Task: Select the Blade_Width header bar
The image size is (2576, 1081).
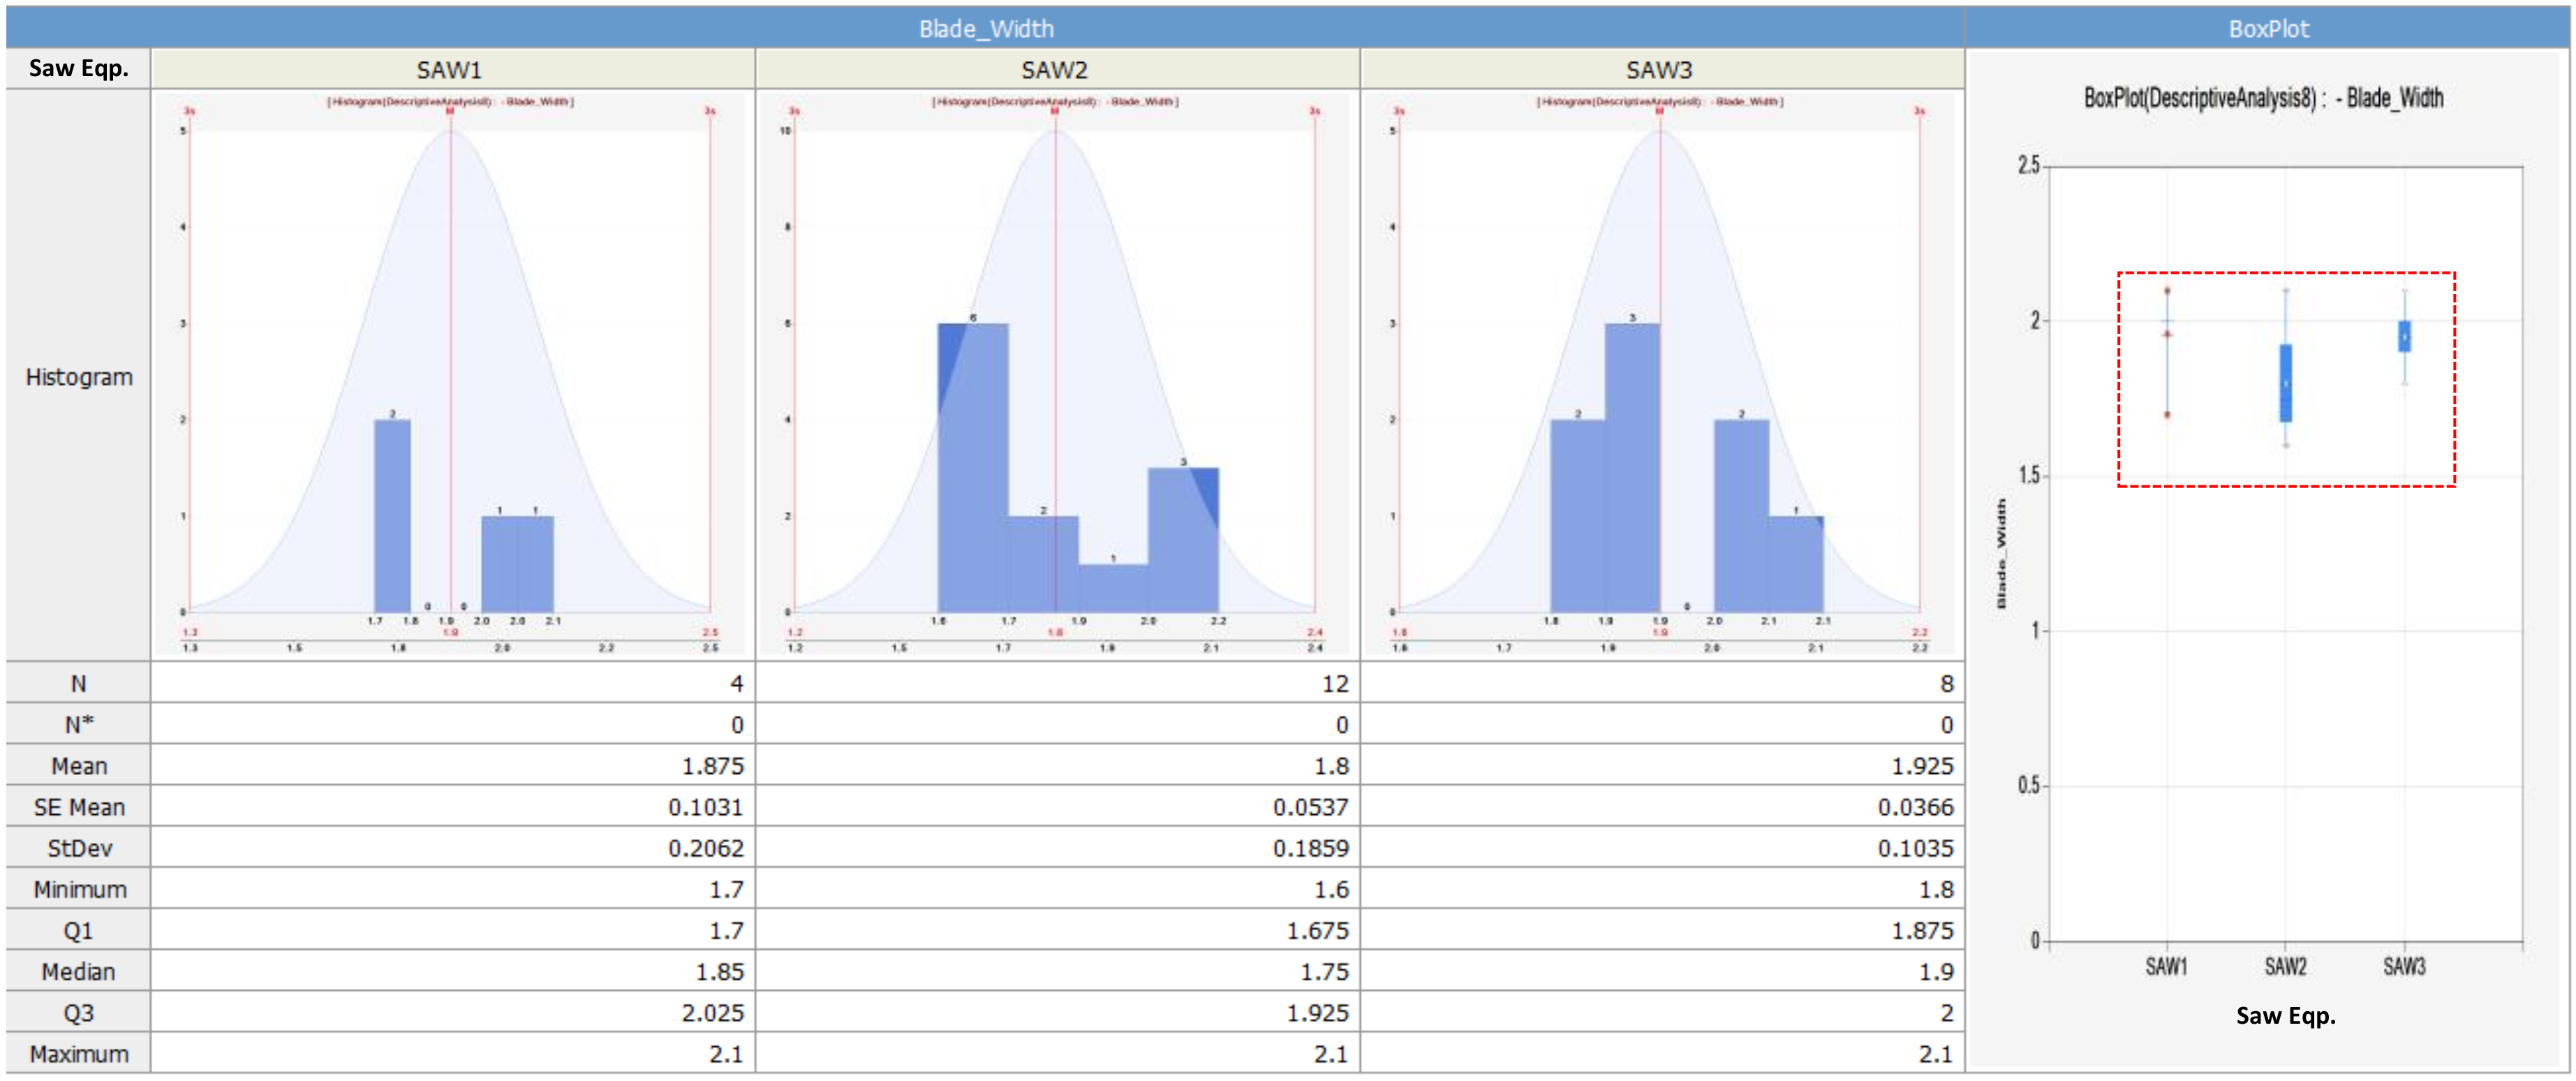Action: pos(985,28)
